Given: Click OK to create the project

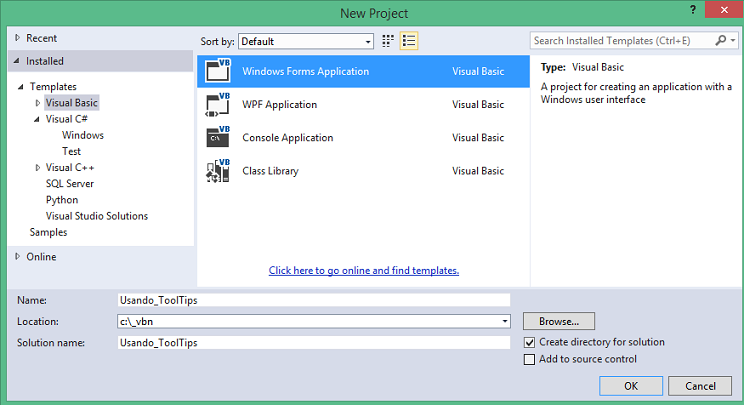Looking at the screenshot, I should 631,386.
